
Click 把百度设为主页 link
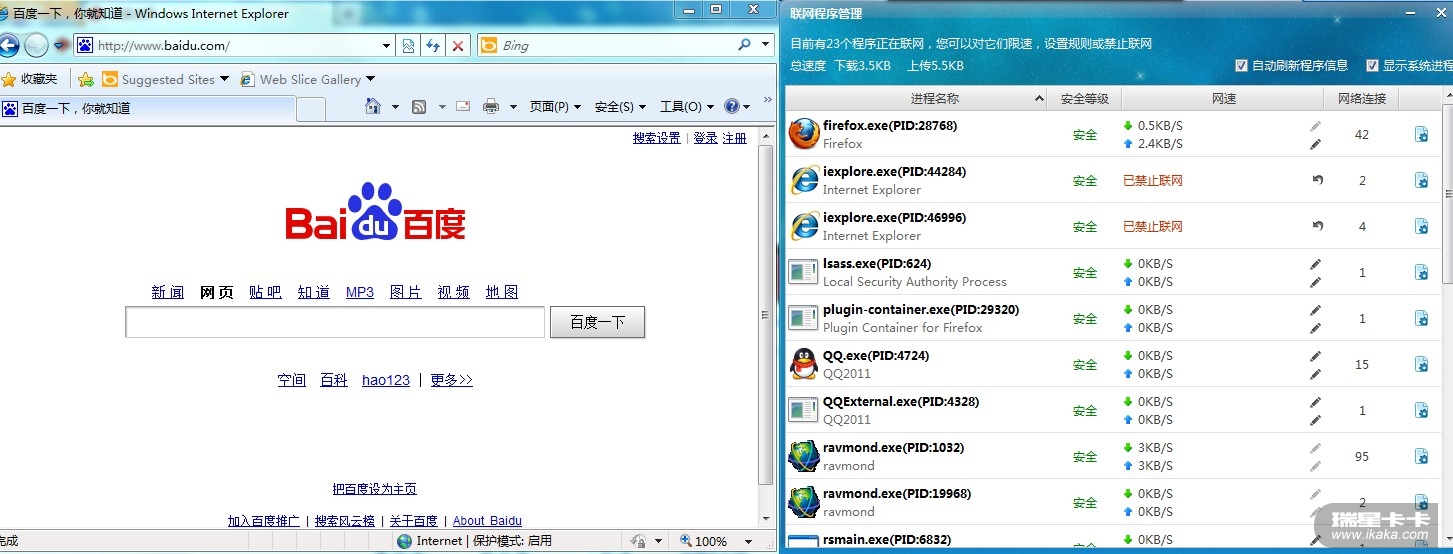pyautogui.click(x=374, y=489)
